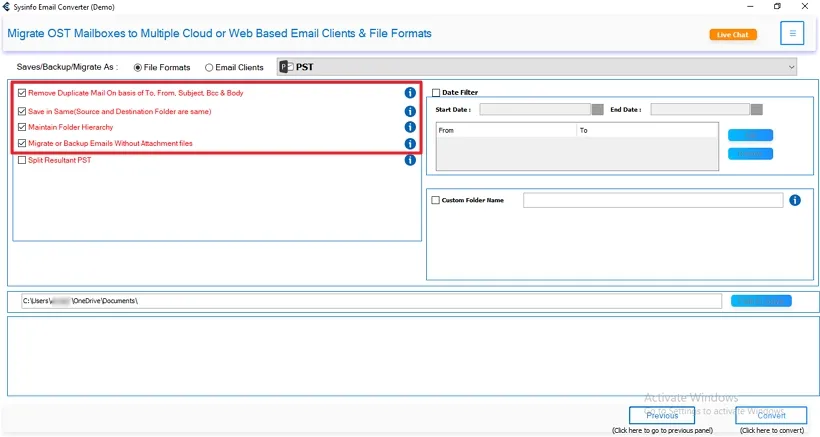
Task: Click the Previous button
Action: 662,416
